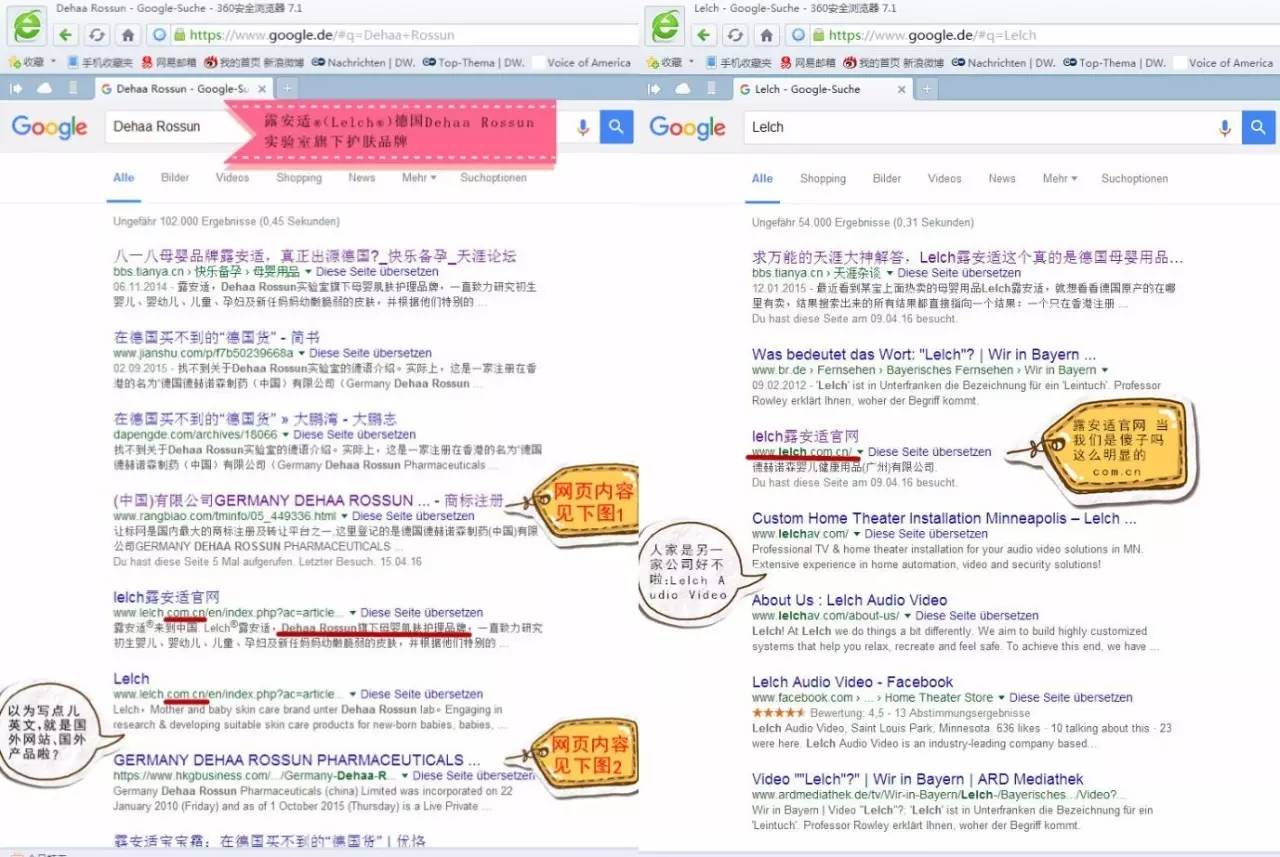Open the 'Video ""Lelch"?" | Wir in Bayern' result

coord(918,779)
